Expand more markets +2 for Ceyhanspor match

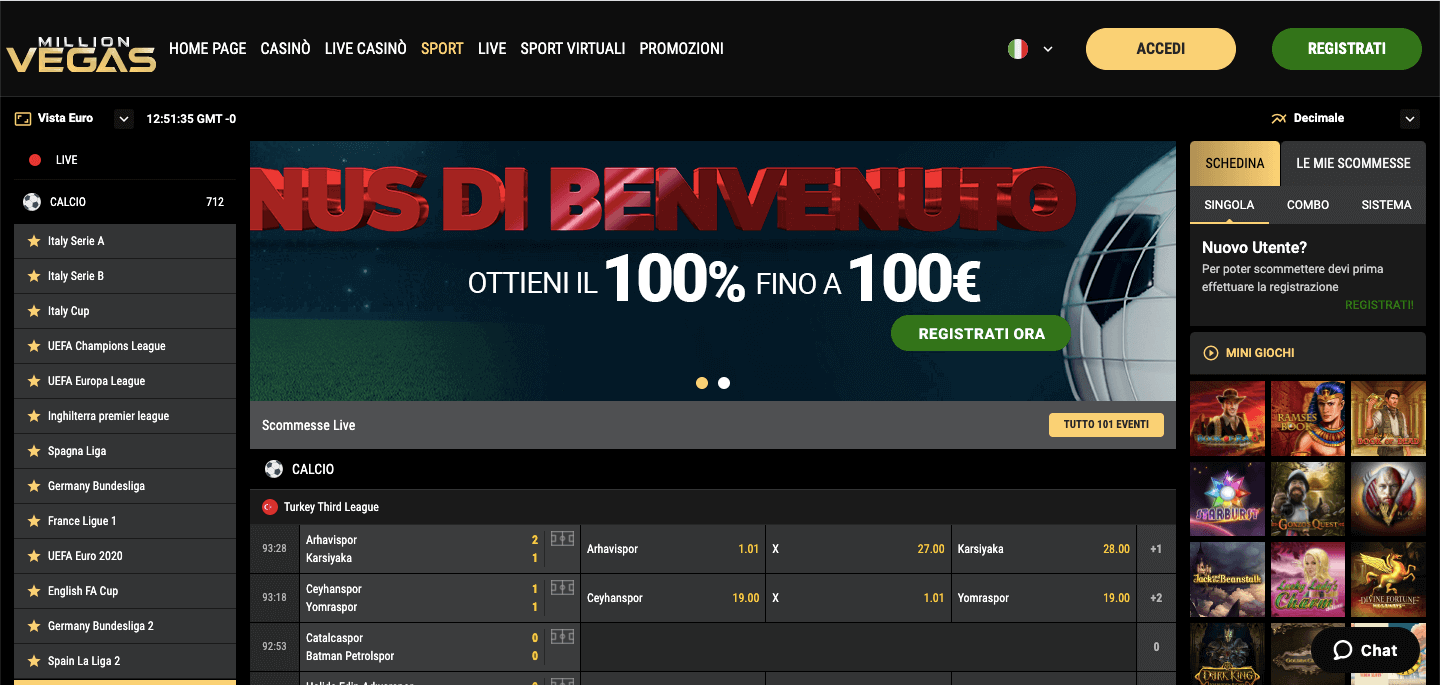point(1156,598)
